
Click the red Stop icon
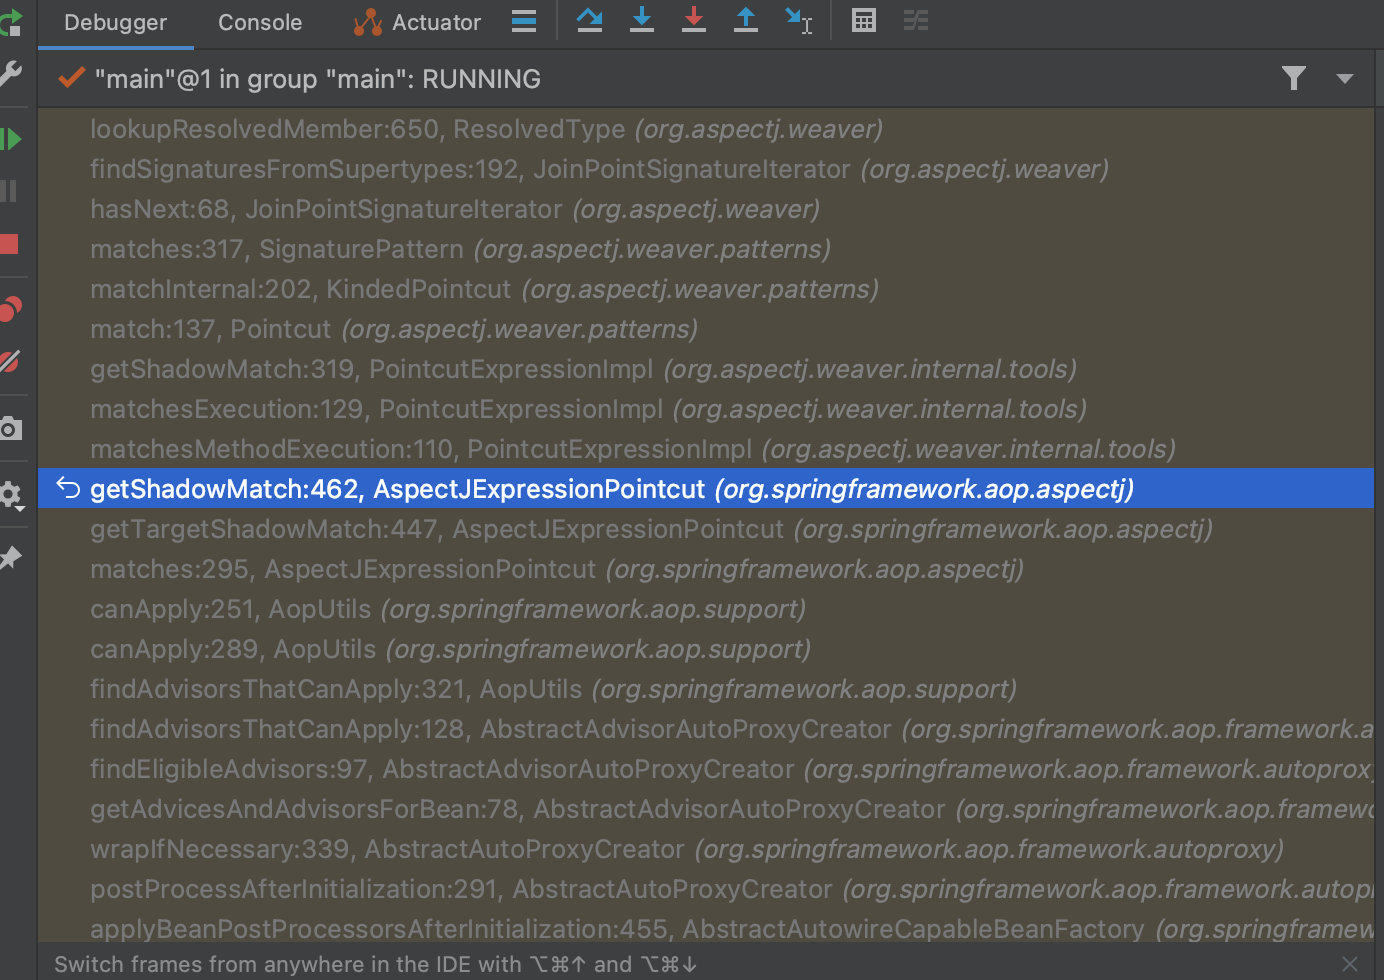(10, 244)
